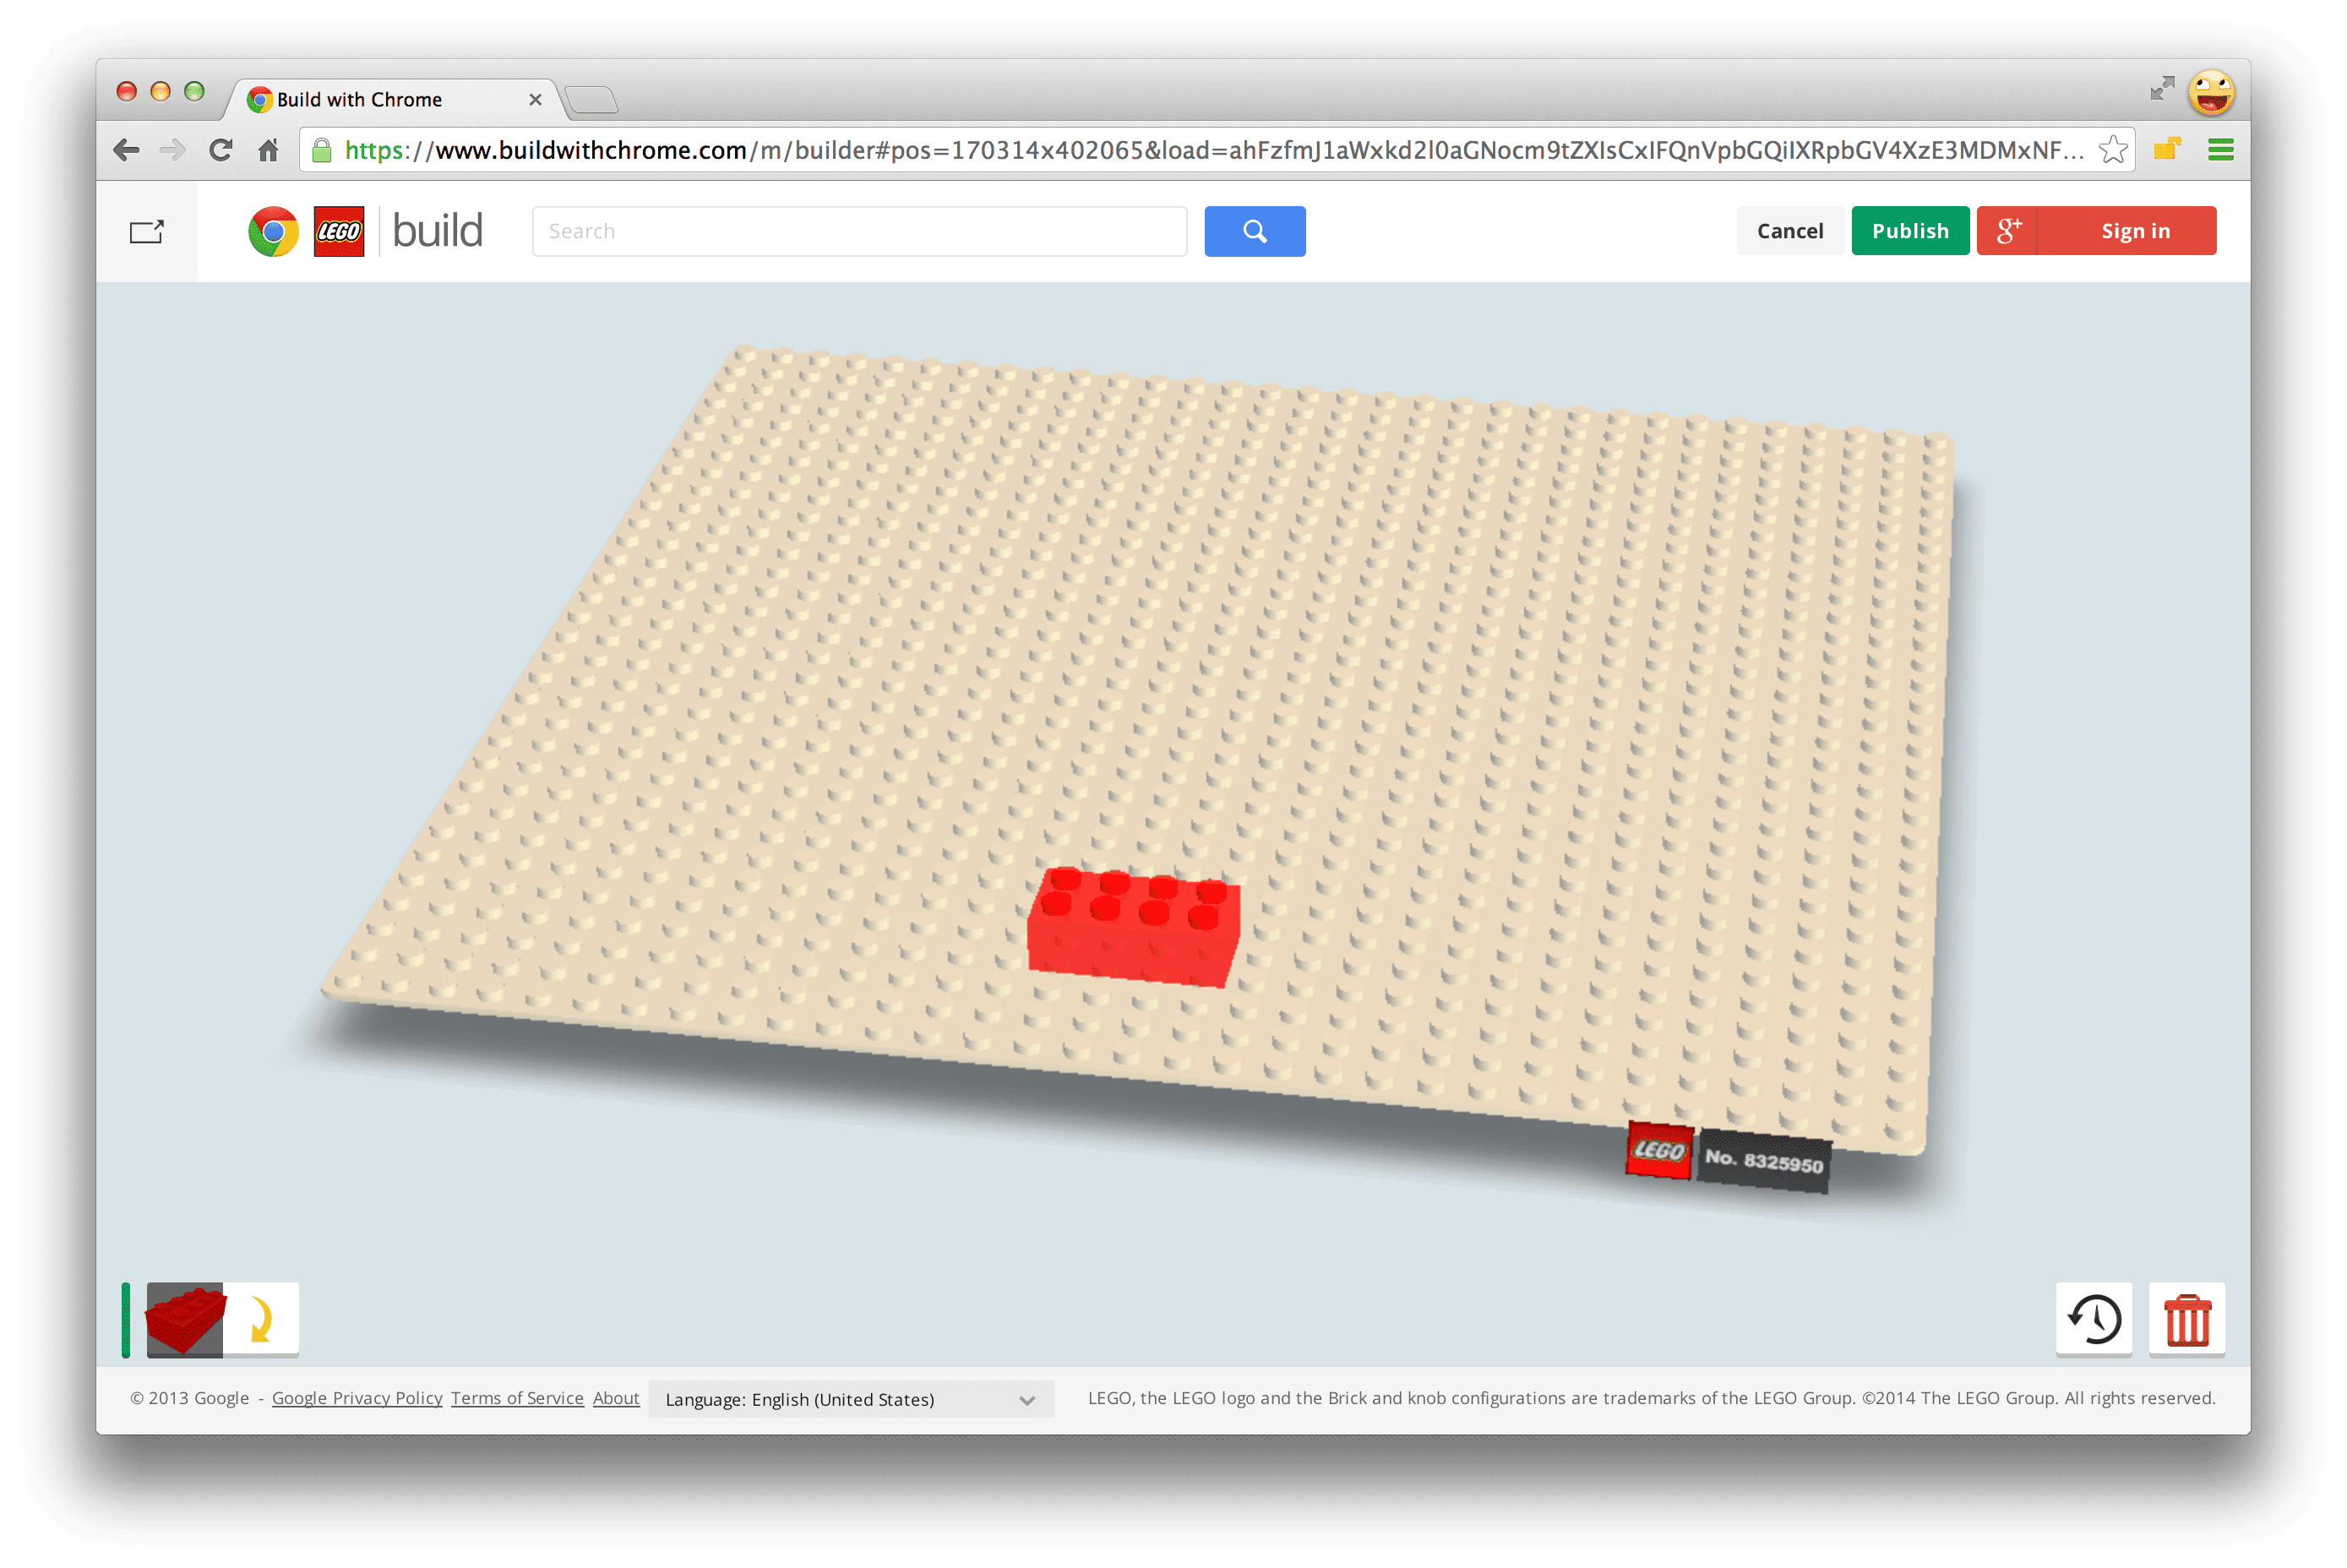Click the search input field
2347x1568 pixels.
click(x=858, y=229)
